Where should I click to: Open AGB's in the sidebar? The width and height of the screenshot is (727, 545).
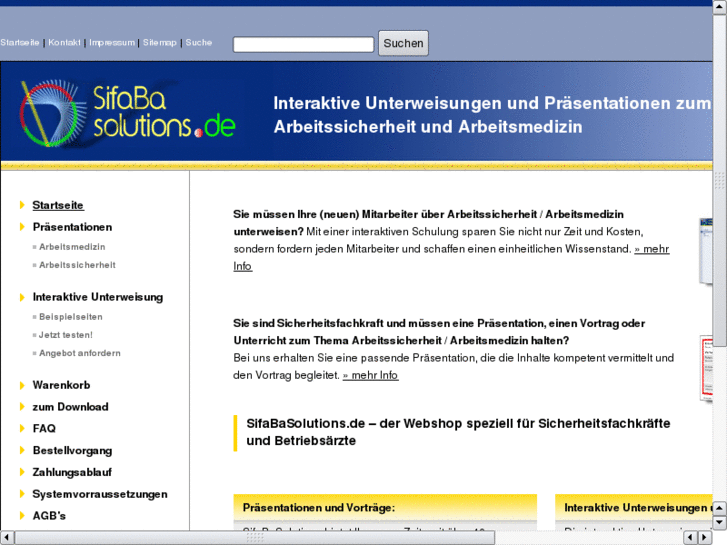click(49, 516)
